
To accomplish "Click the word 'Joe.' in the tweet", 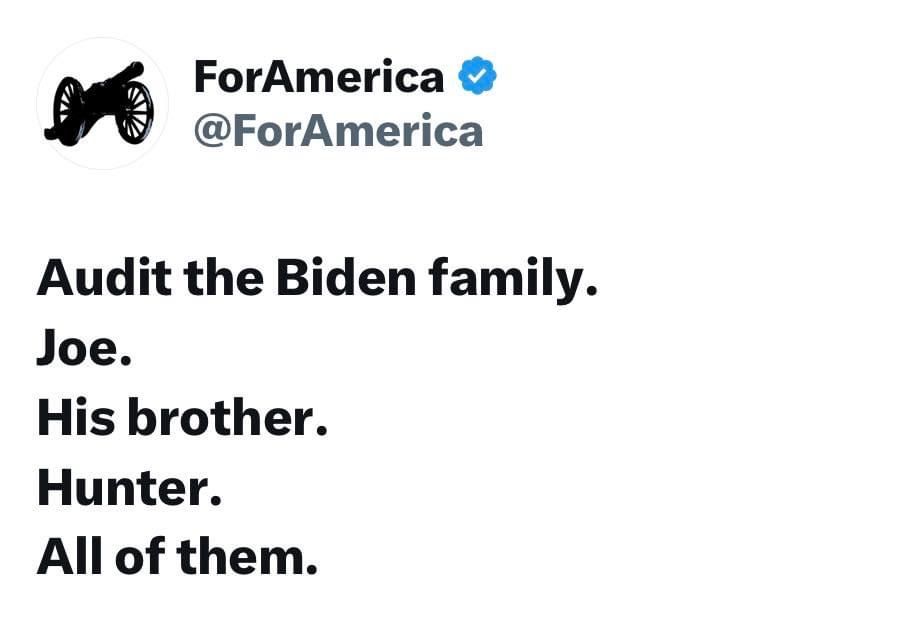I will [84, 347].
